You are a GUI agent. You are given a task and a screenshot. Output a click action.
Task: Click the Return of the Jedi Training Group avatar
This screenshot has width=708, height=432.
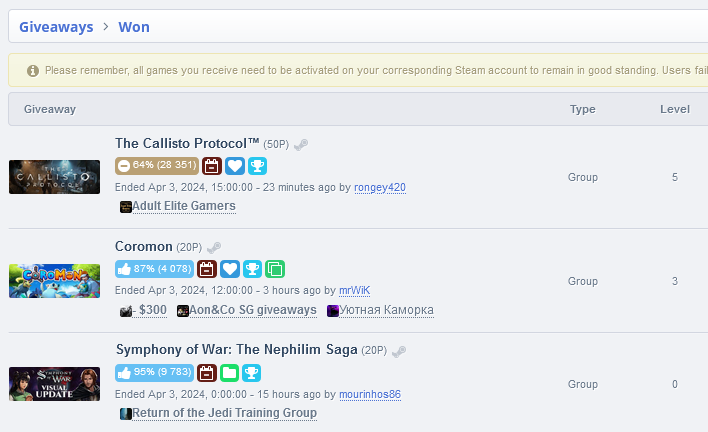[x=126, y=413]
